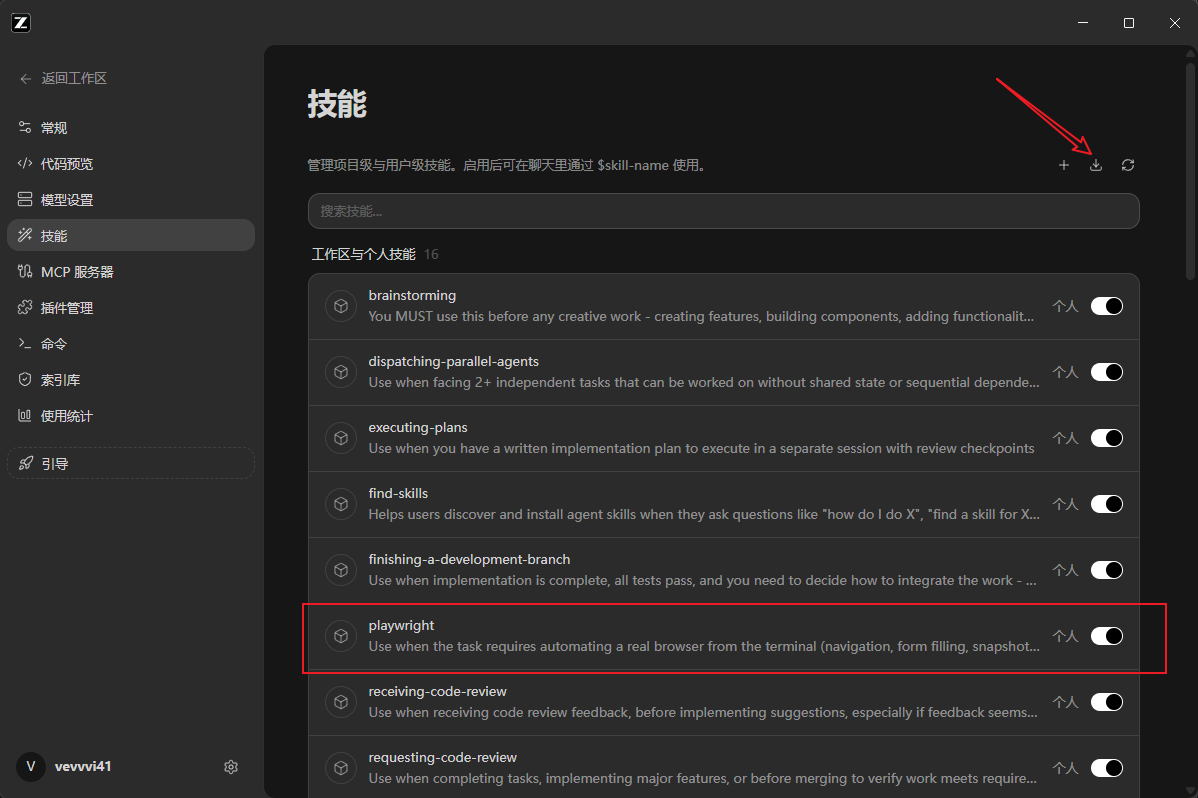Click the find-skills cube icon
Image resolution: width=1198 pixels, height=798 pixels.
[x=341, y=504]
